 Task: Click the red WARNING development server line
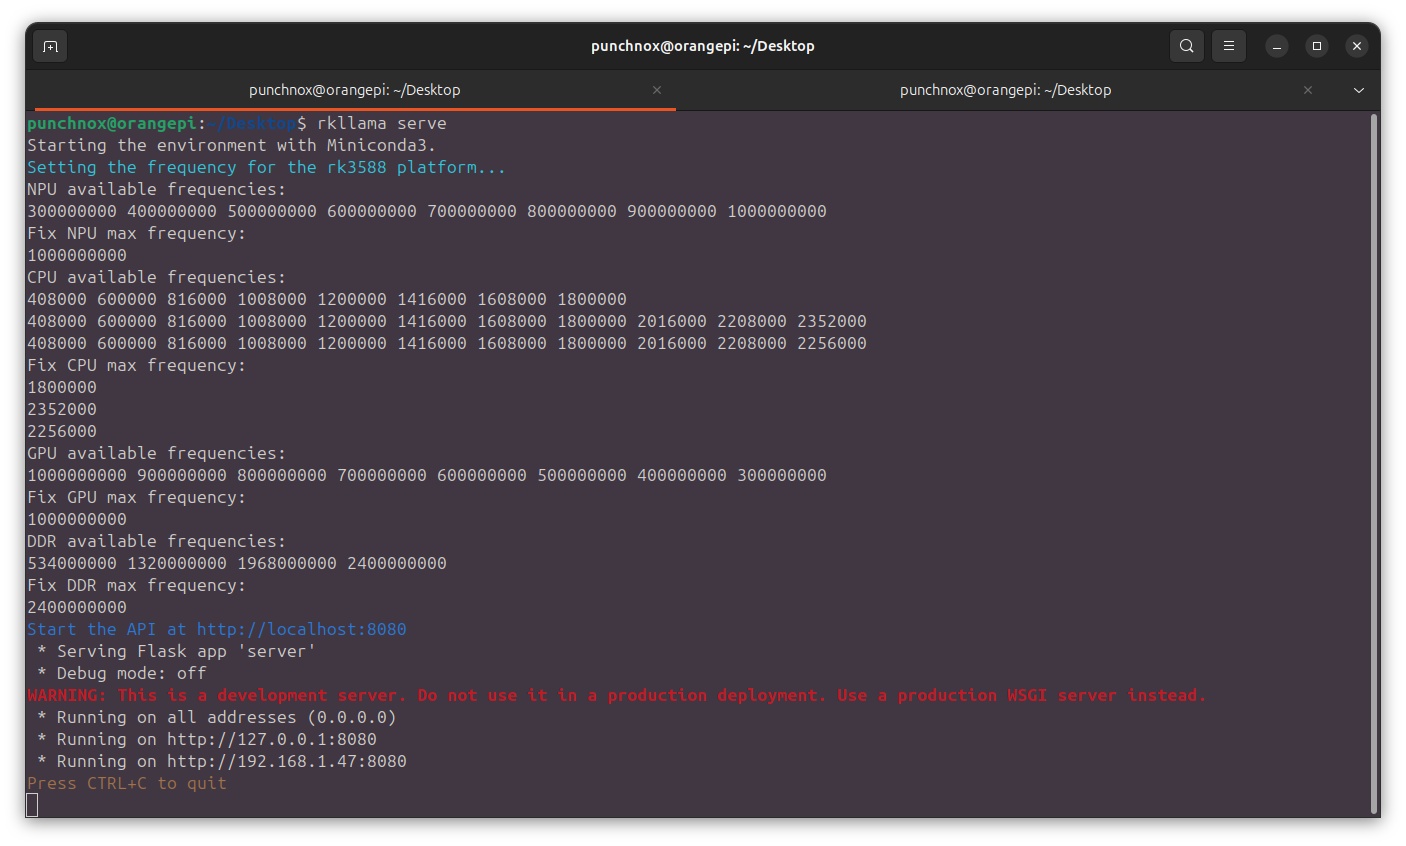point(617,696)
